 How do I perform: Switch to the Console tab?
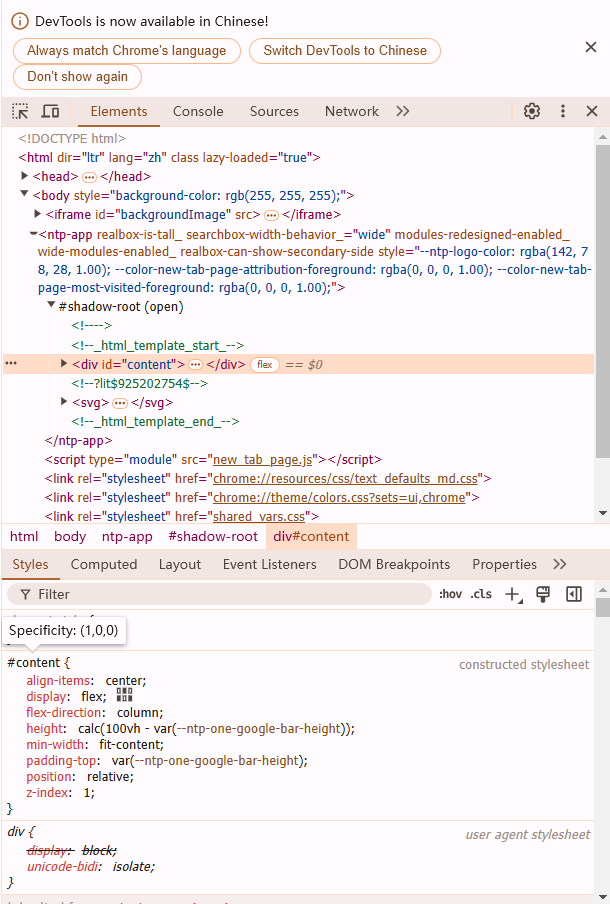point(198,111)
